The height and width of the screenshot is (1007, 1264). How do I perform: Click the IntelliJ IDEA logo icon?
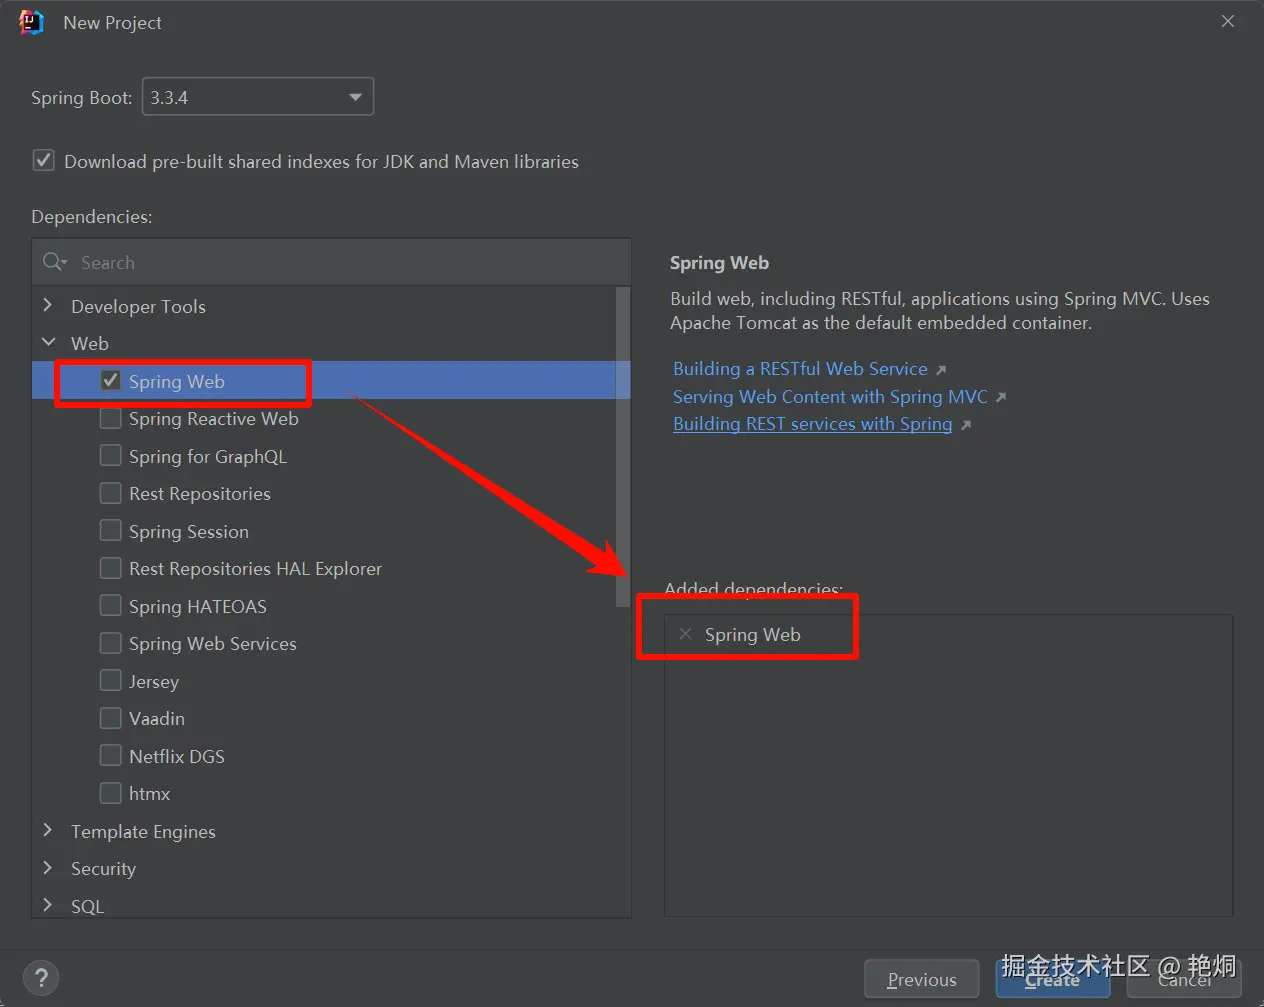tap(32, 22)
